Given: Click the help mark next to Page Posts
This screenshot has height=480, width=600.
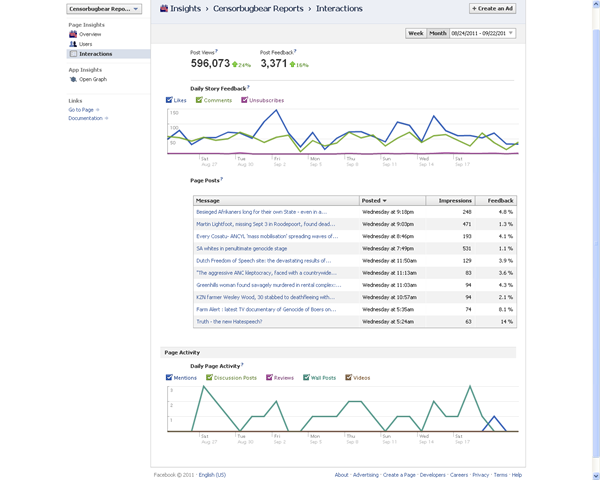Looking at the screenshot, I should pos(222,179).
